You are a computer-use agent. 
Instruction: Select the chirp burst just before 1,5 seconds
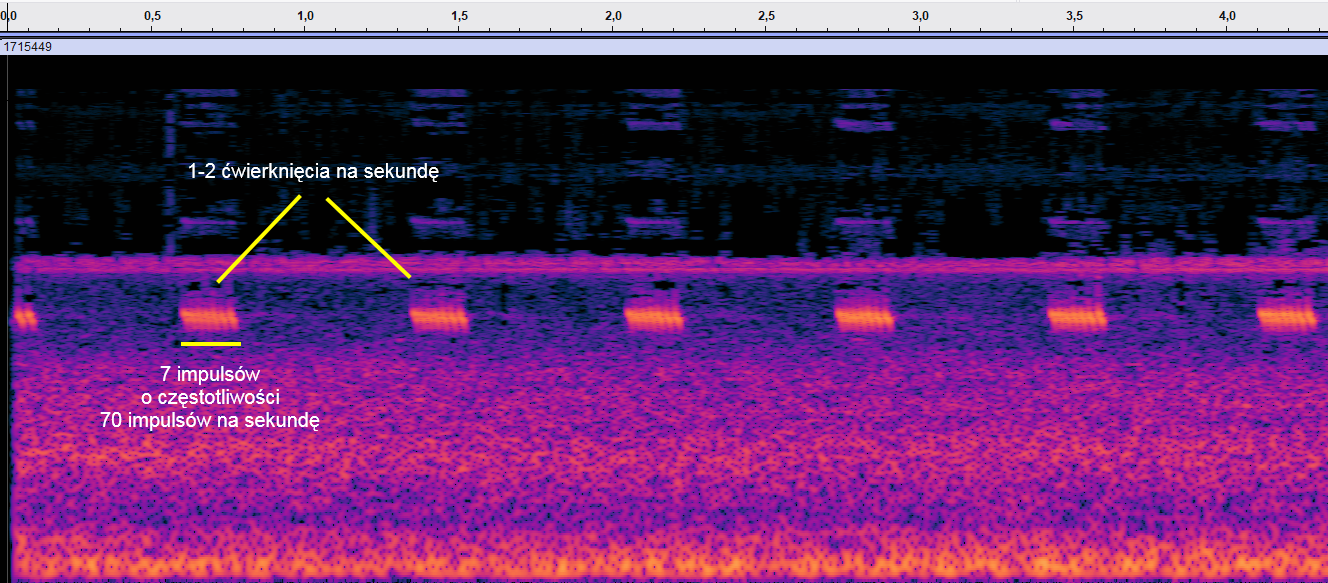tap(440, 318)
